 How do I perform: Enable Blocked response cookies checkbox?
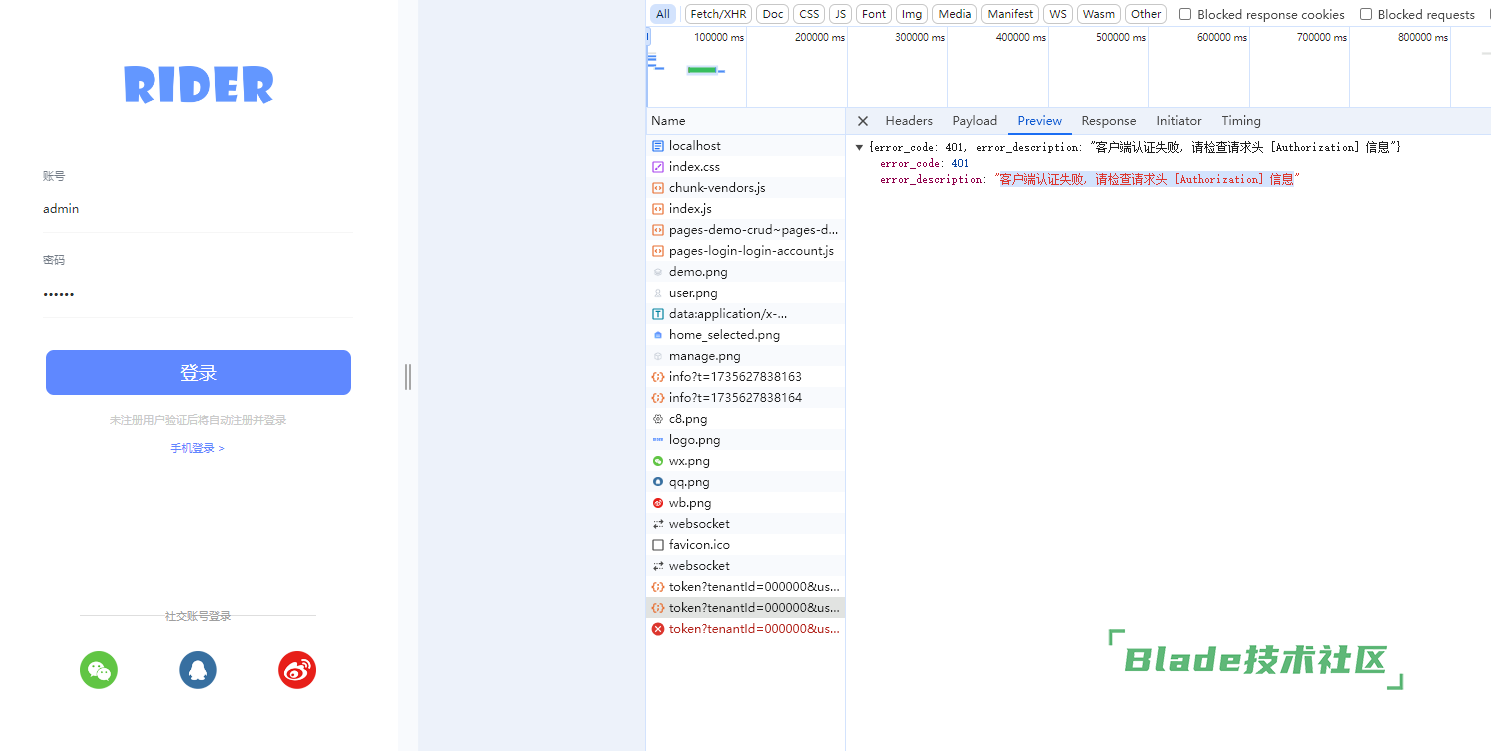click(1185, 14)
